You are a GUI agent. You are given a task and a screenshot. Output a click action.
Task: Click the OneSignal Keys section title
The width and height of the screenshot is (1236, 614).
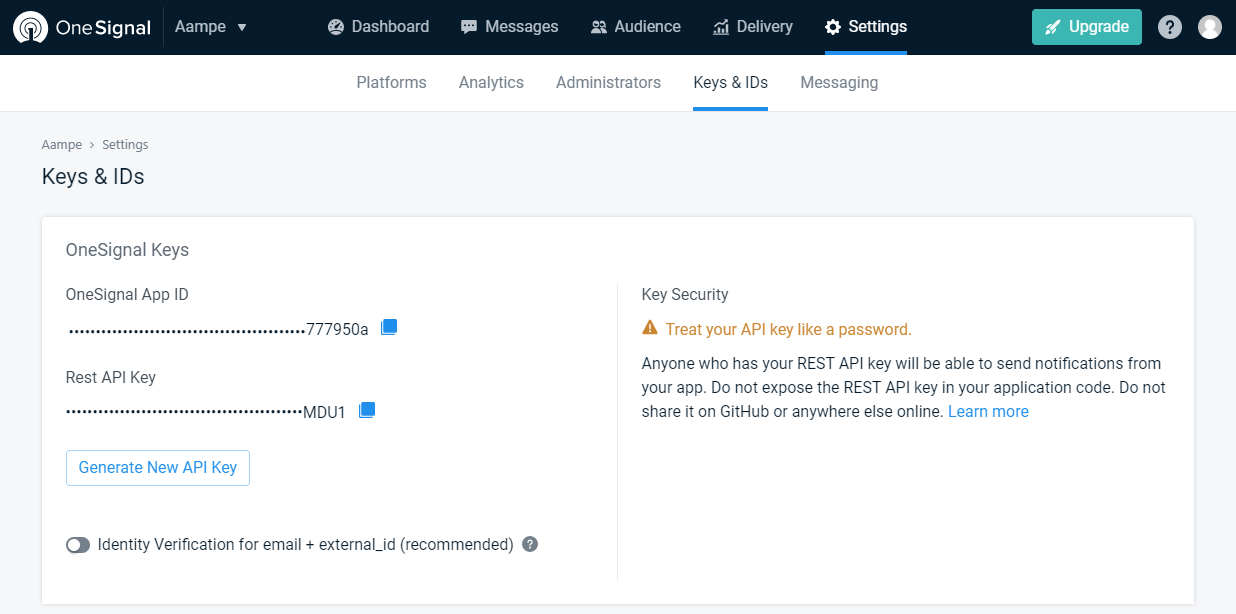coord(127,250)
